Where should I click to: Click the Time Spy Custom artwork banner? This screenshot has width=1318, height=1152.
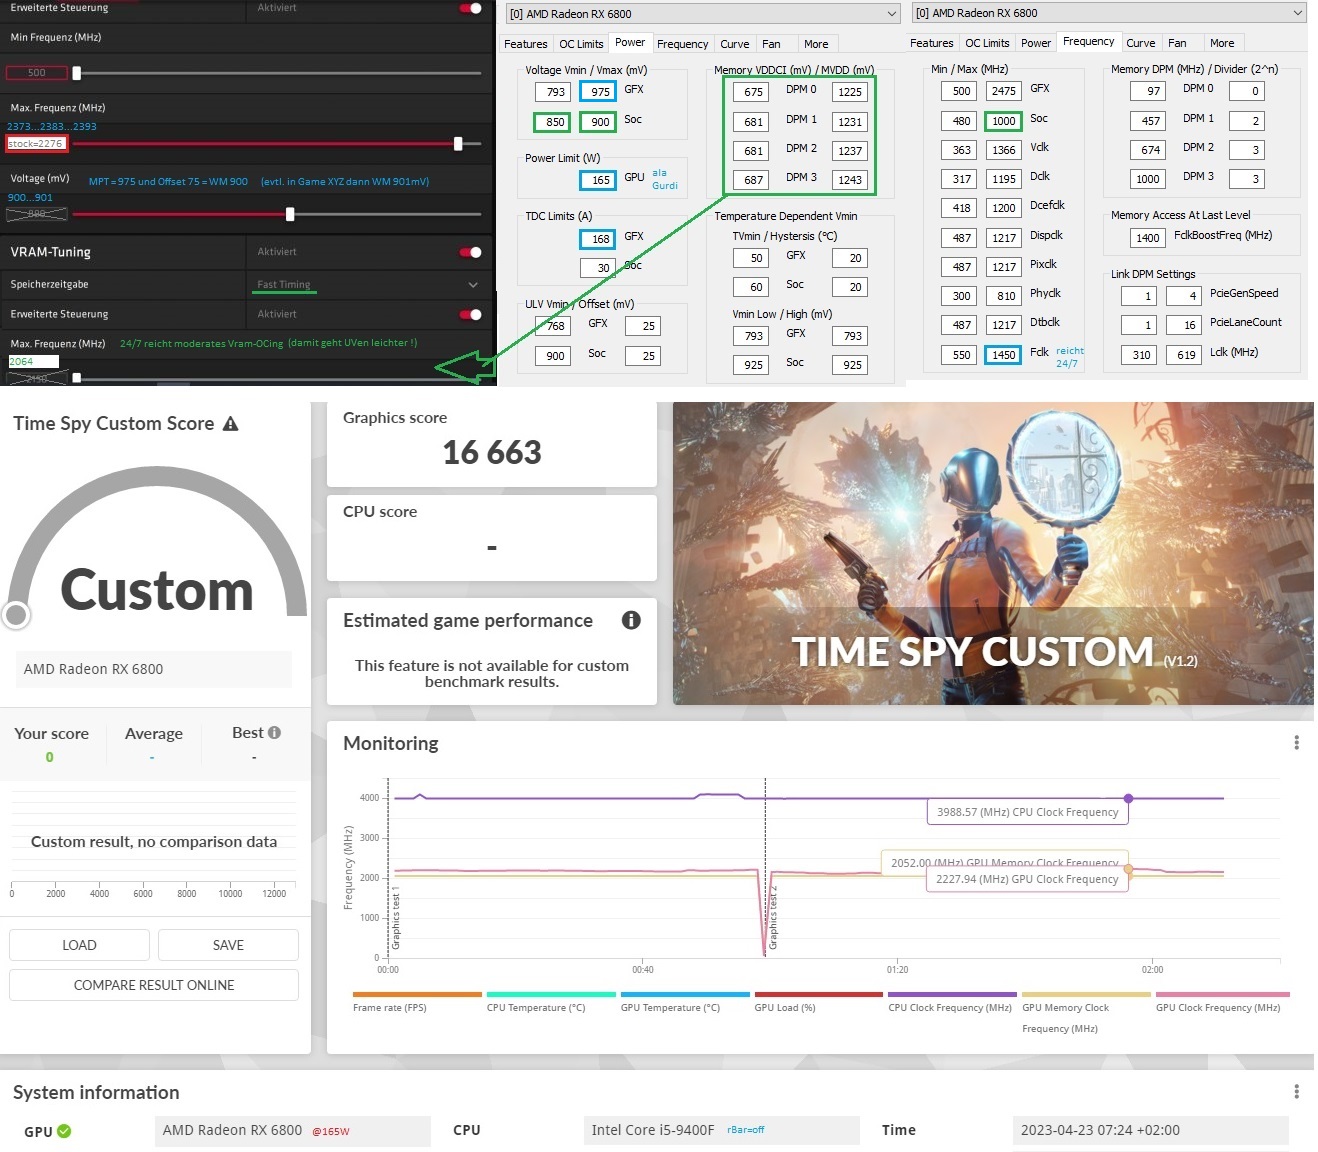point(993,553)
